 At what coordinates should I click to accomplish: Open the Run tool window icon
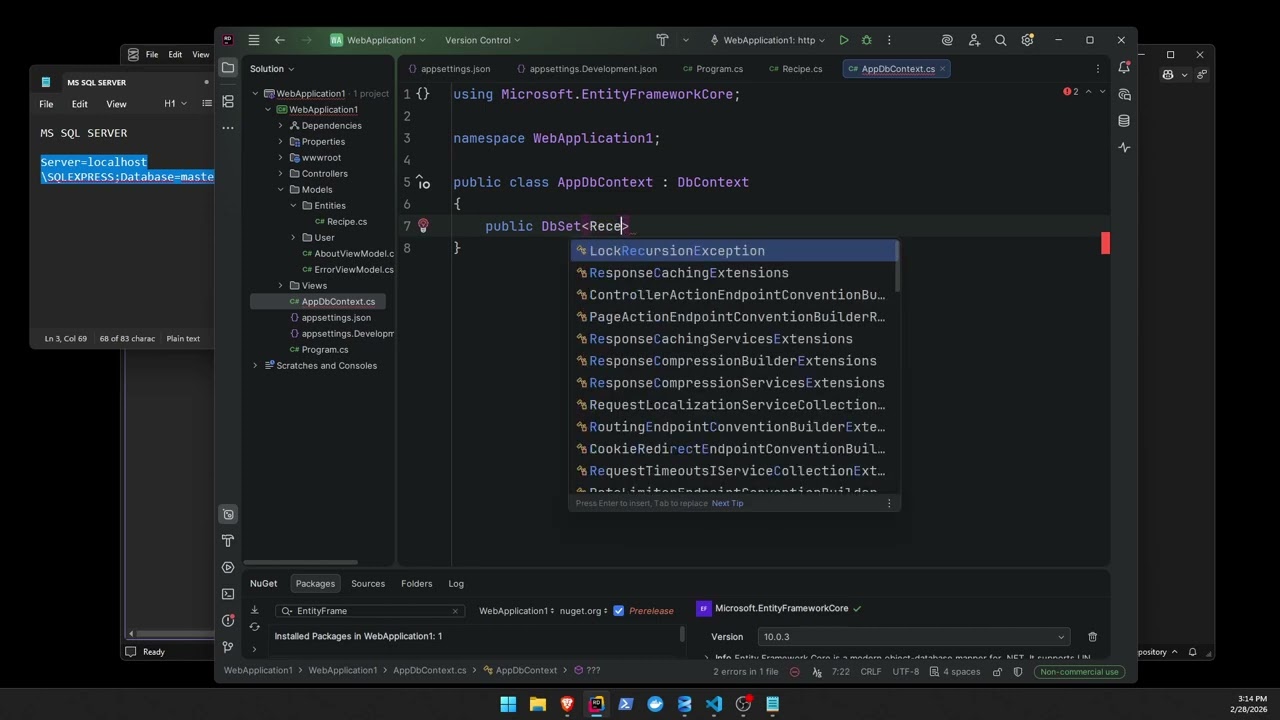[228, 567]
